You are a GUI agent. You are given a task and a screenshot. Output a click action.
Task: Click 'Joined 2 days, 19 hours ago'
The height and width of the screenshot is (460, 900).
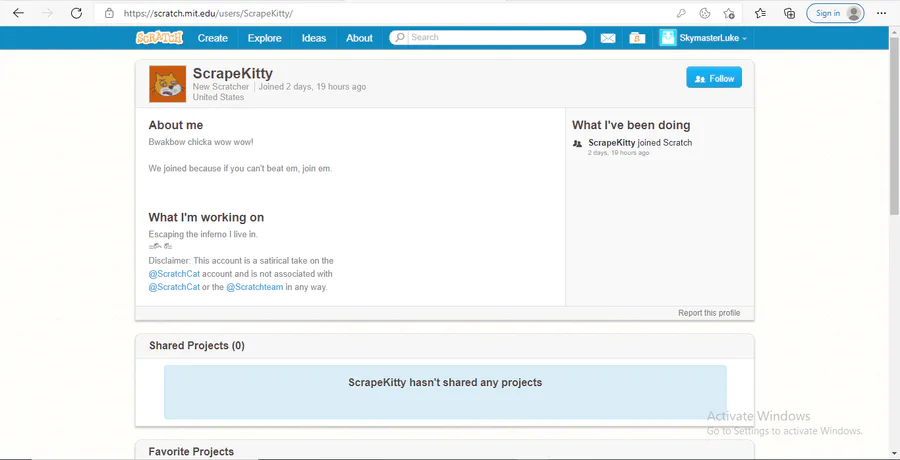point(312,87)
